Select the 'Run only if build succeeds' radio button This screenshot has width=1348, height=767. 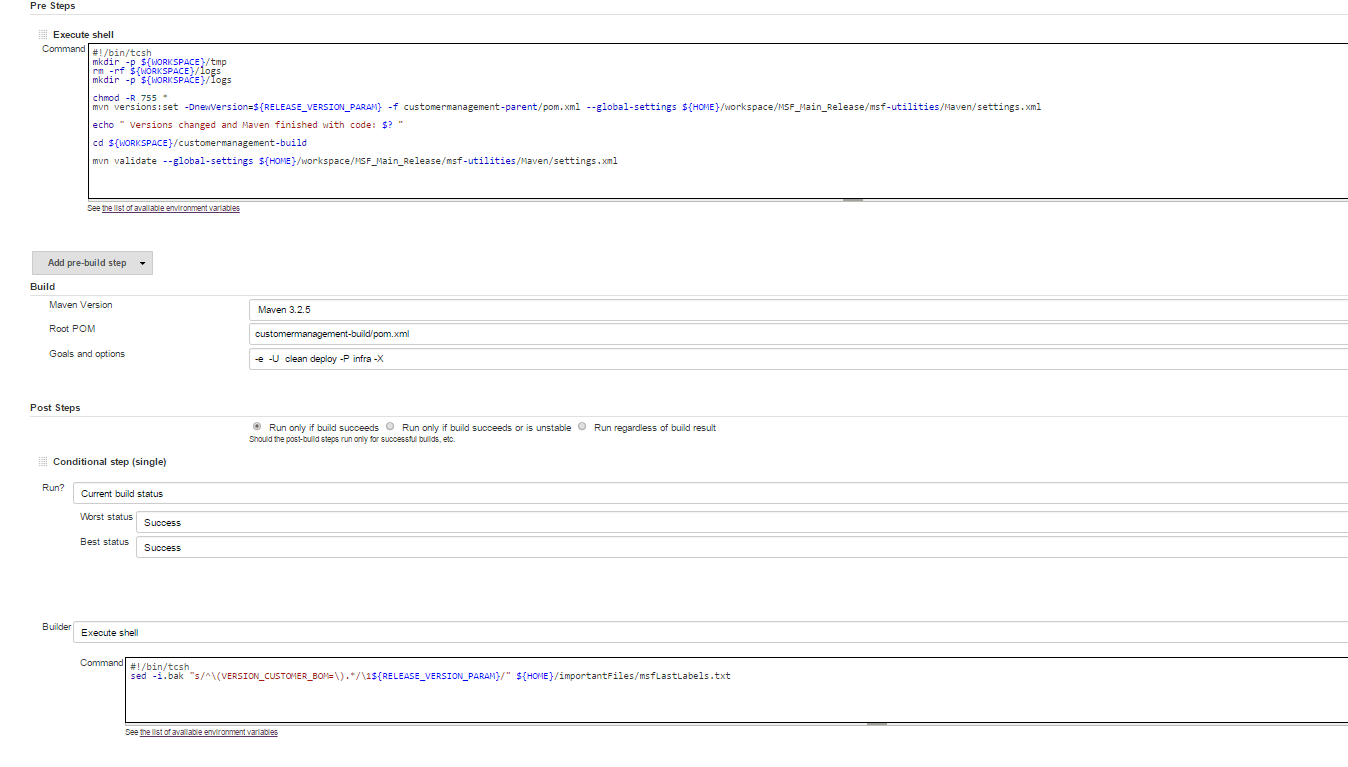point(256,427)
